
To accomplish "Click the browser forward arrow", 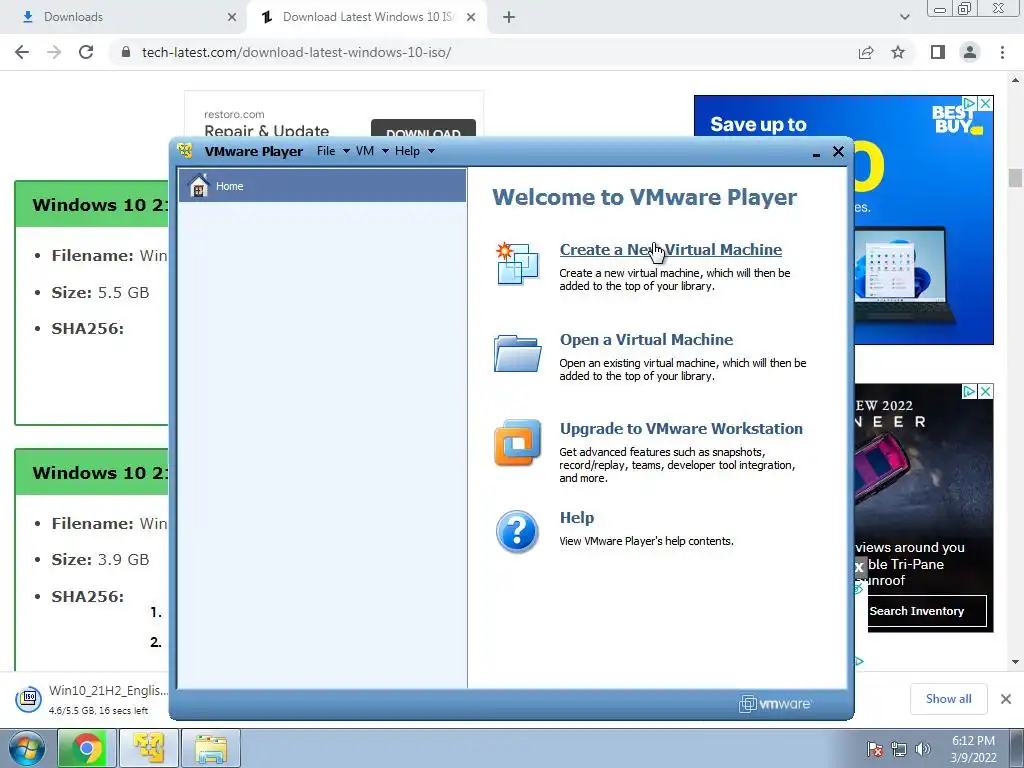I will click(x=54, y=52).
